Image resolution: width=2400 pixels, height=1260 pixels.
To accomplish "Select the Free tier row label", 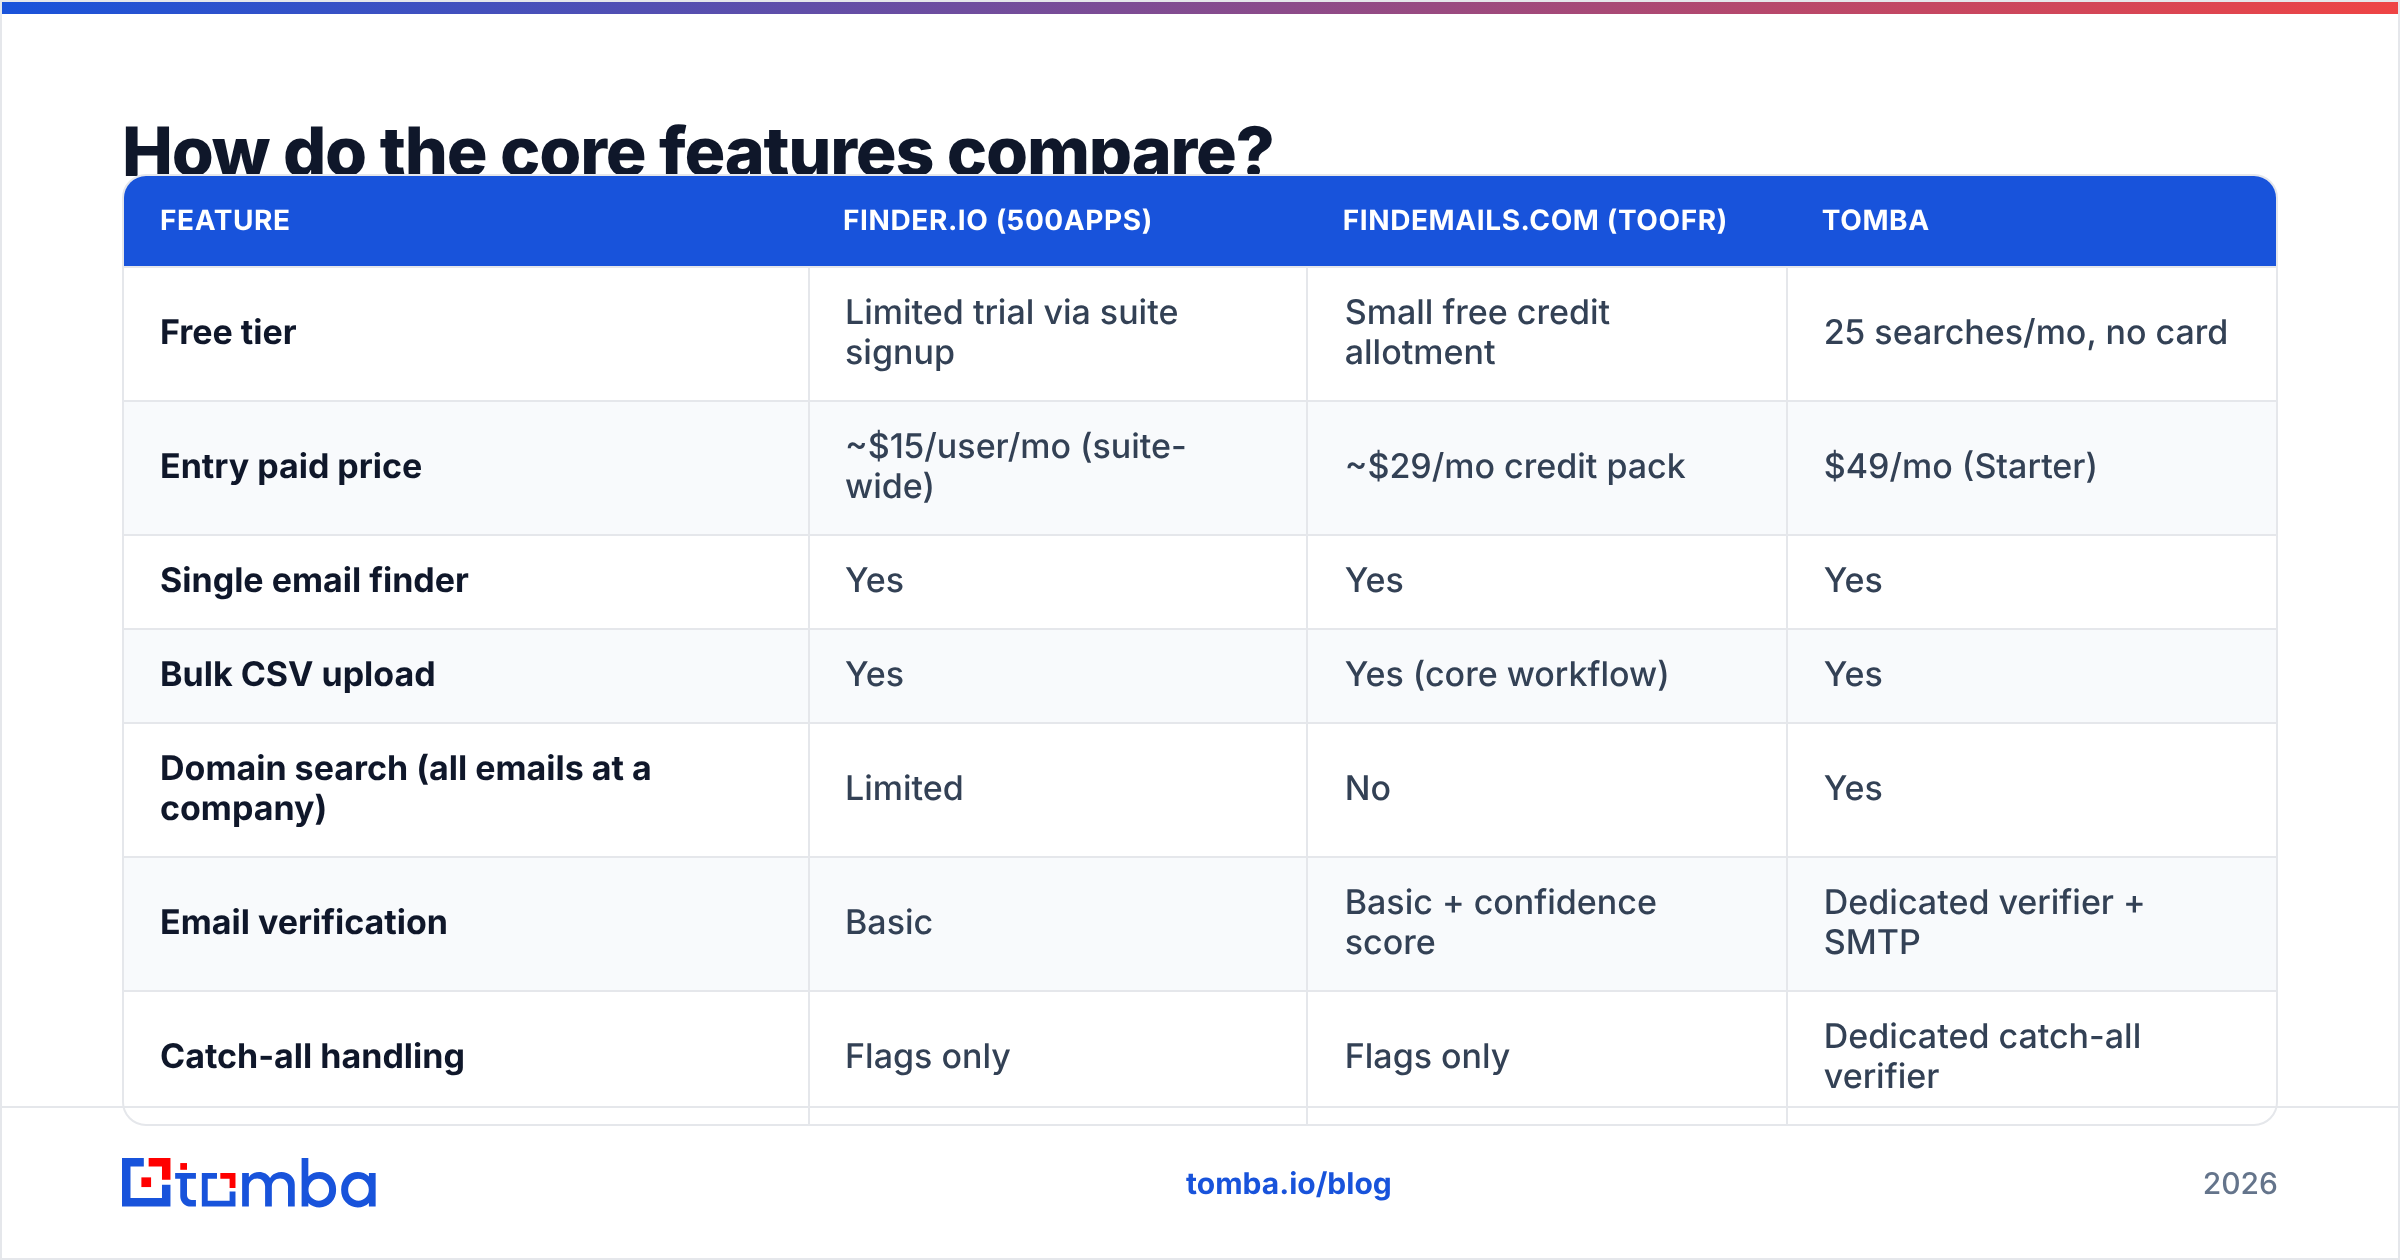I will tap(228, 332).
